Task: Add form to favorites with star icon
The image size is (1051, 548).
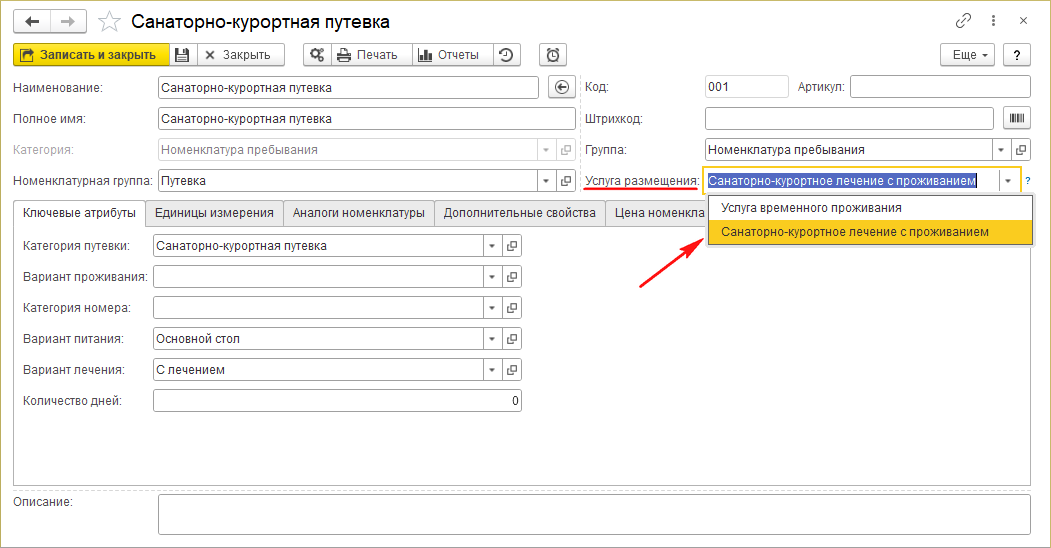Action: [x=112, y=21]
